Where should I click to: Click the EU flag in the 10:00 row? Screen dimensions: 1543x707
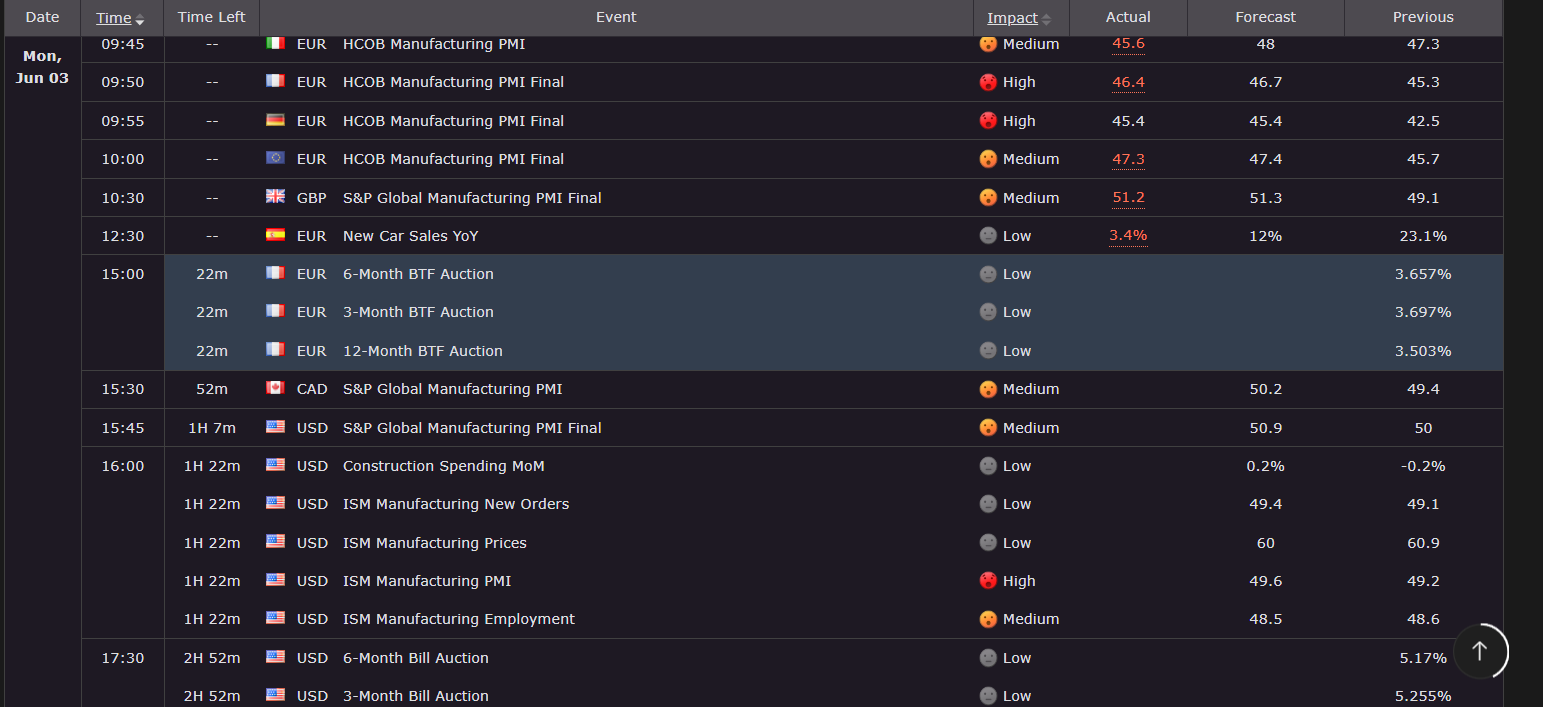coord(275,158)
